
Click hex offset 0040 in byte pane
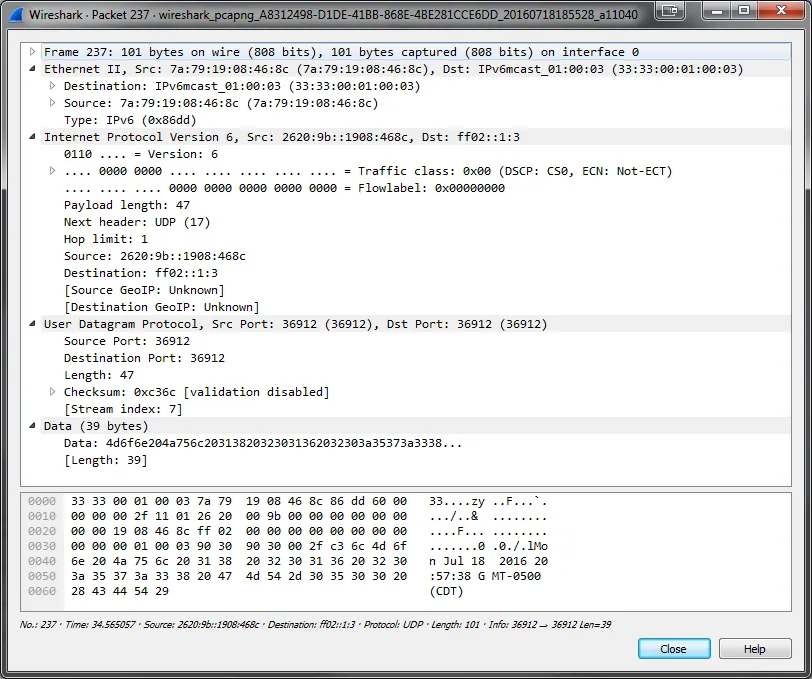point(42,561)
